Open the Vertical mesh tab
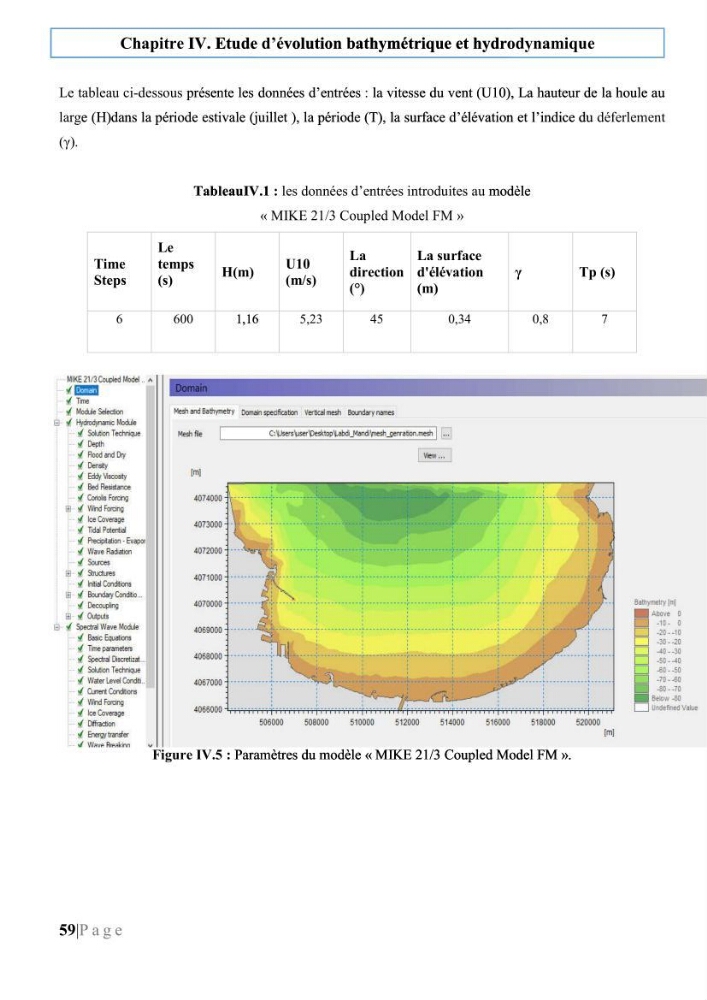This screenshot has width=707, height=1000. (323, 413)
